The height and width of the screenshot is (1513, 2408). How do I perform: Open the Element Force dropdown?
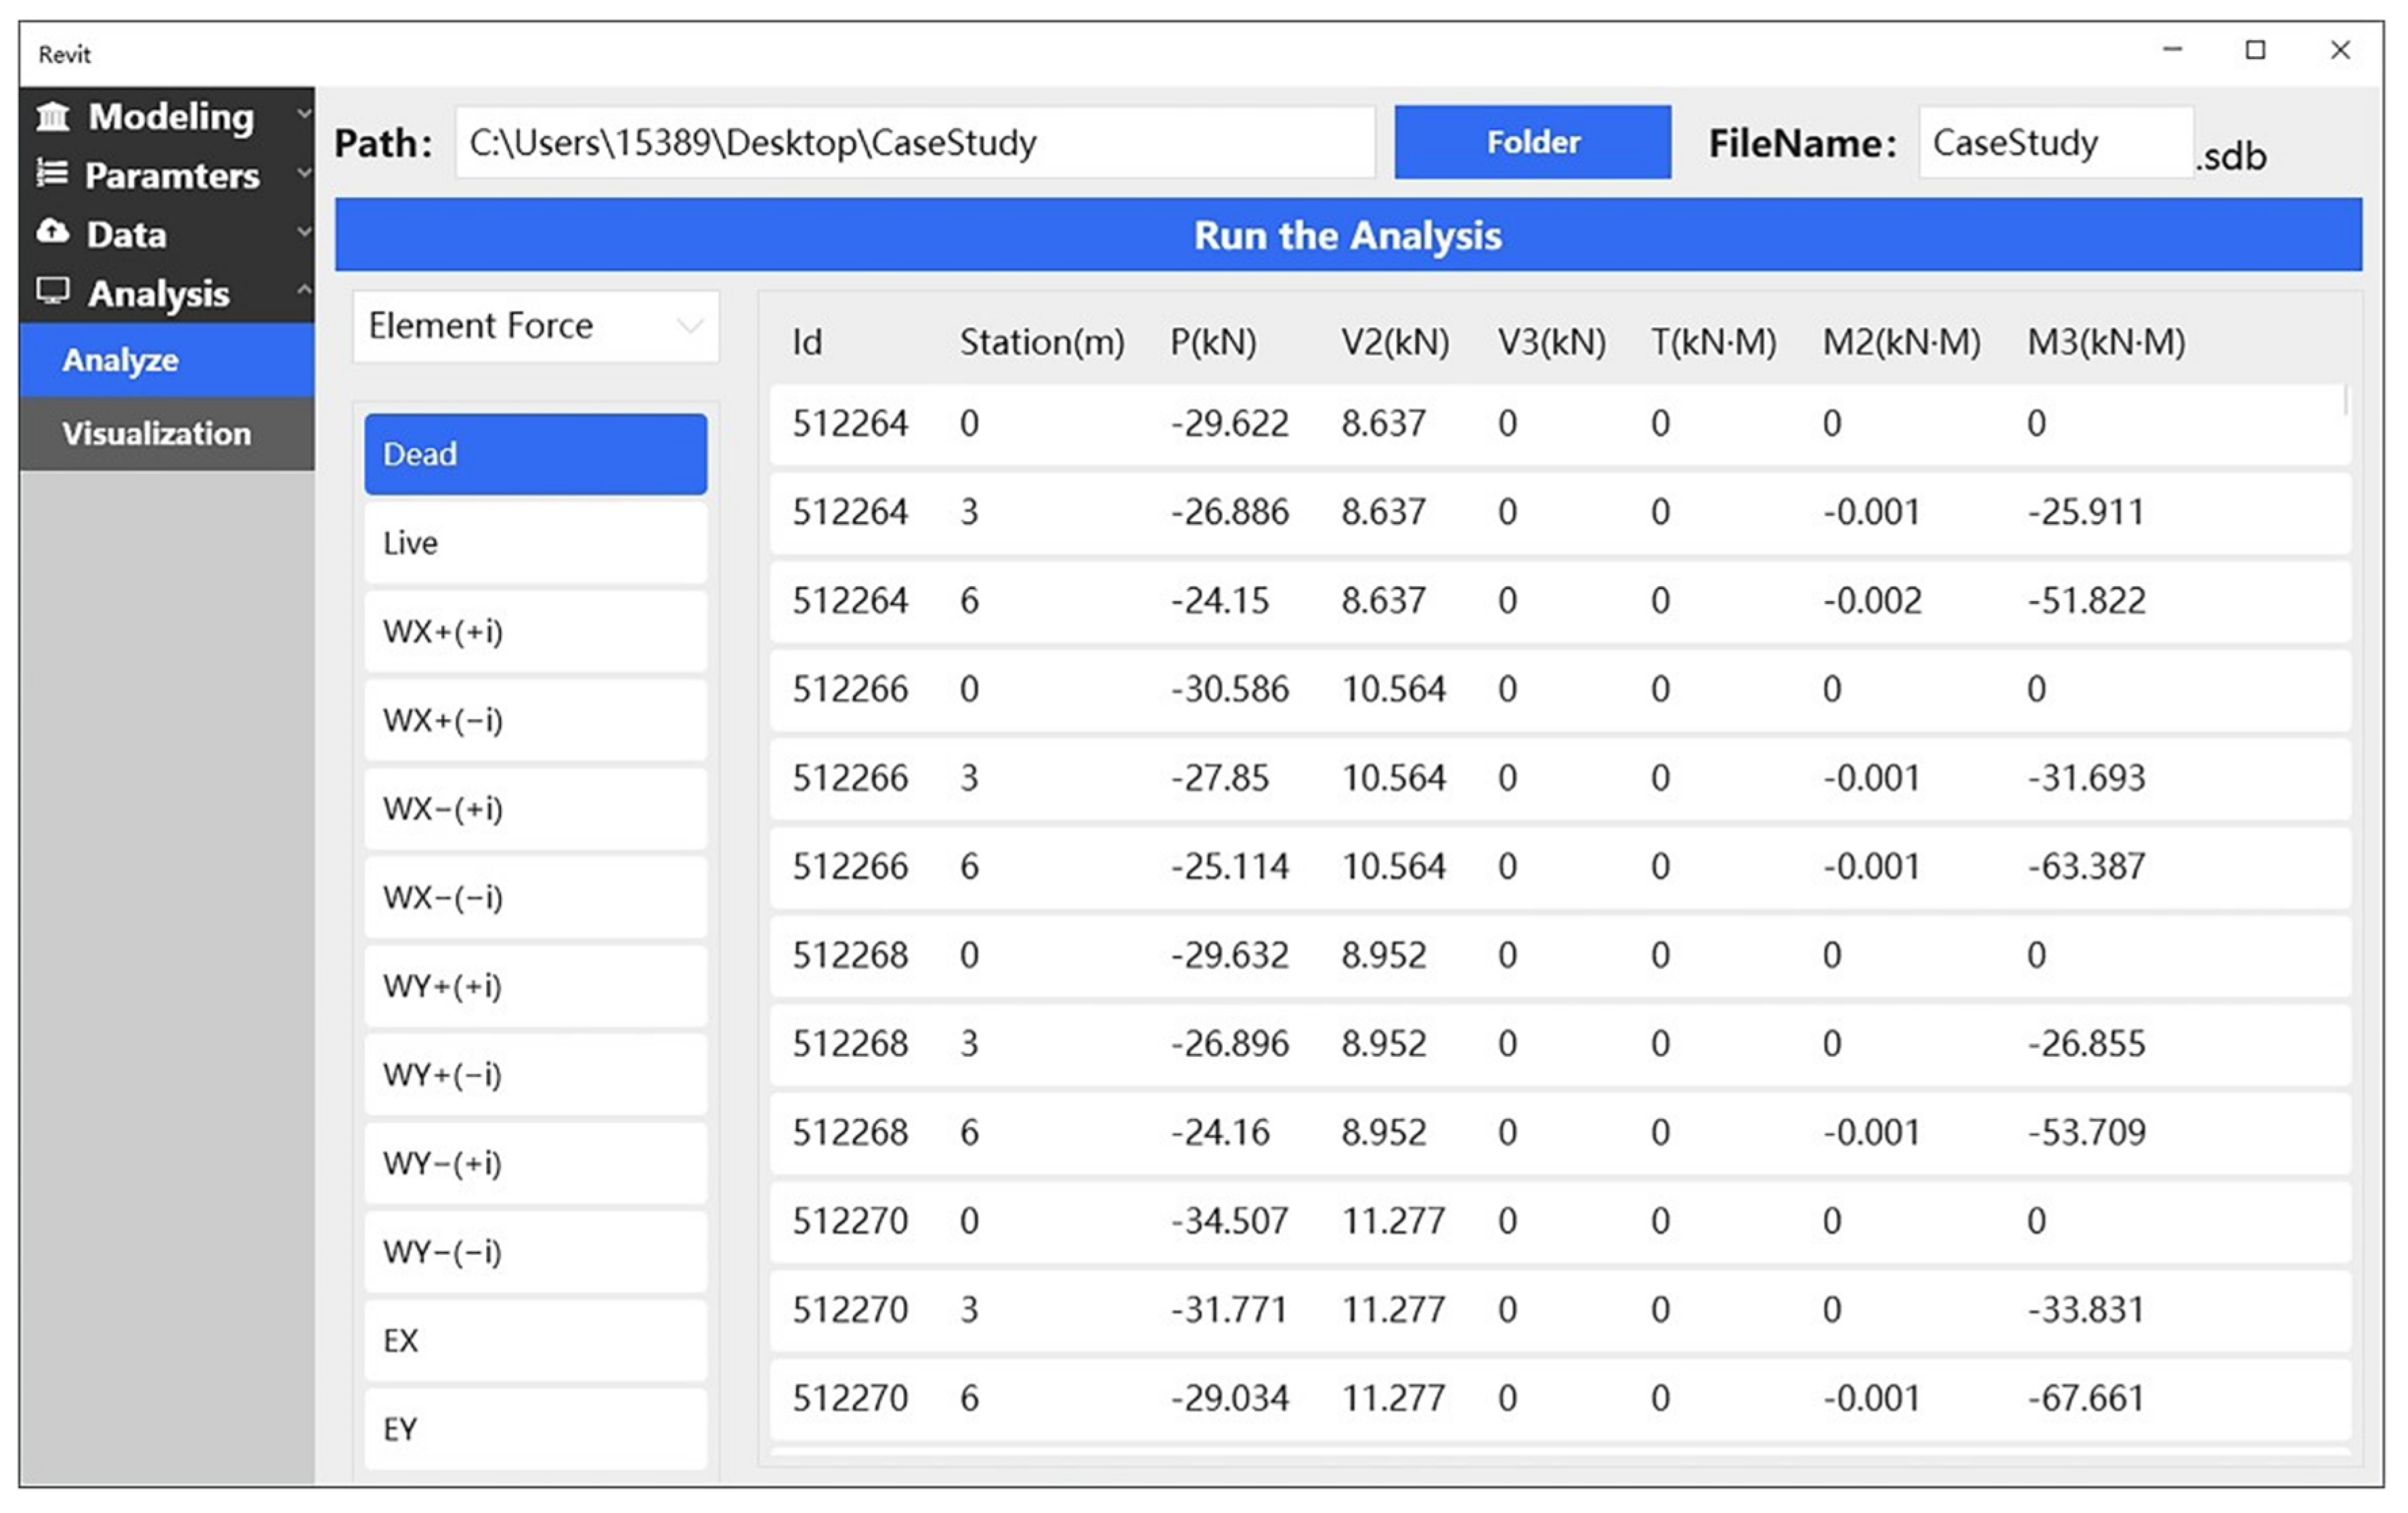pos(536,326)
